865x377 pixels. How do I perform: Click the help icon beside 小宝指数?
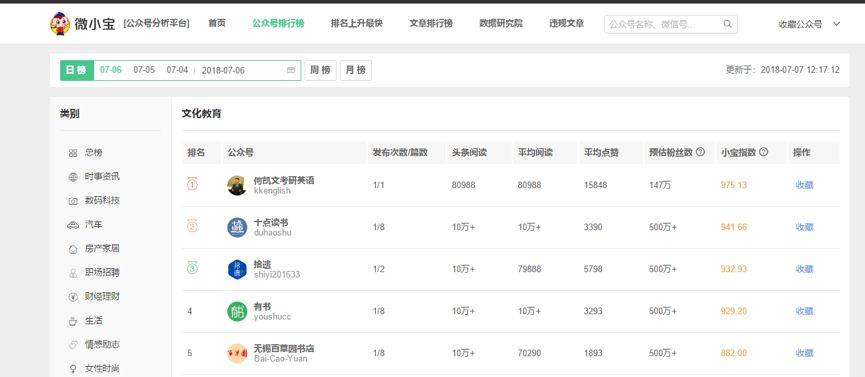click(763, 152)
